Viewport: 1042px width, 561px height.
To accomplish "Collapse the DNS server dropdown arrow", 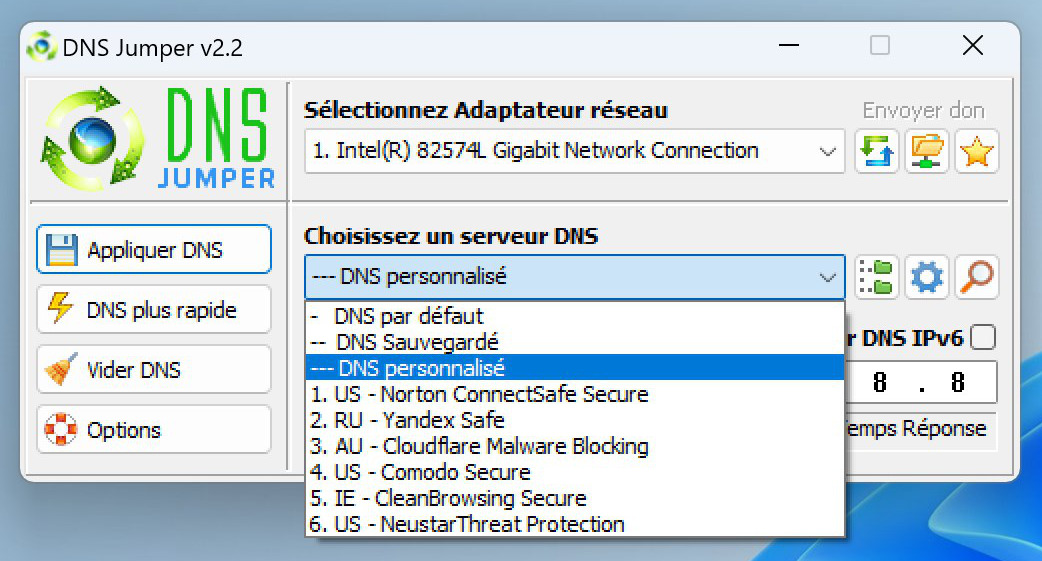I will [x=827, y=277].
